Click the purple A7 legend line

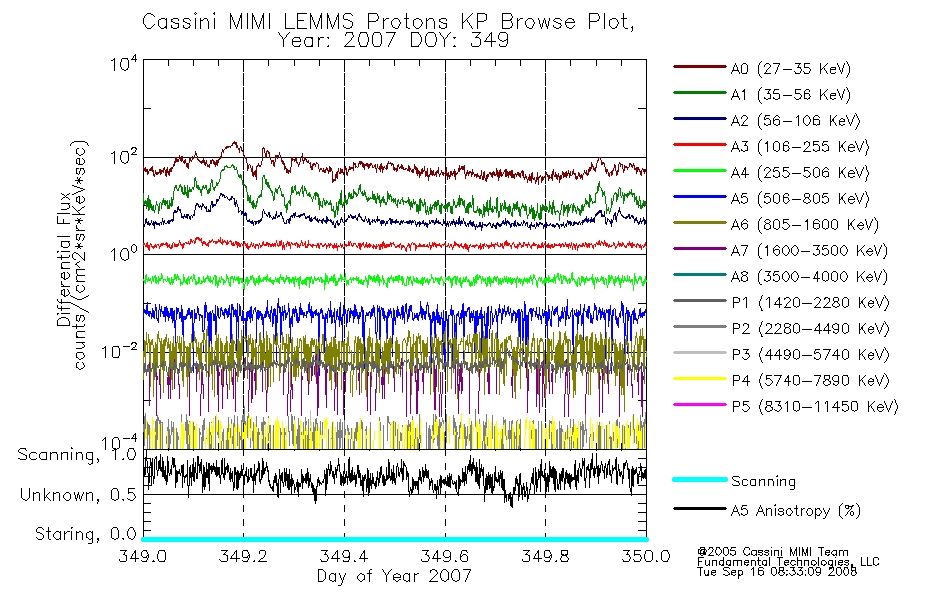tap(700, 248)
